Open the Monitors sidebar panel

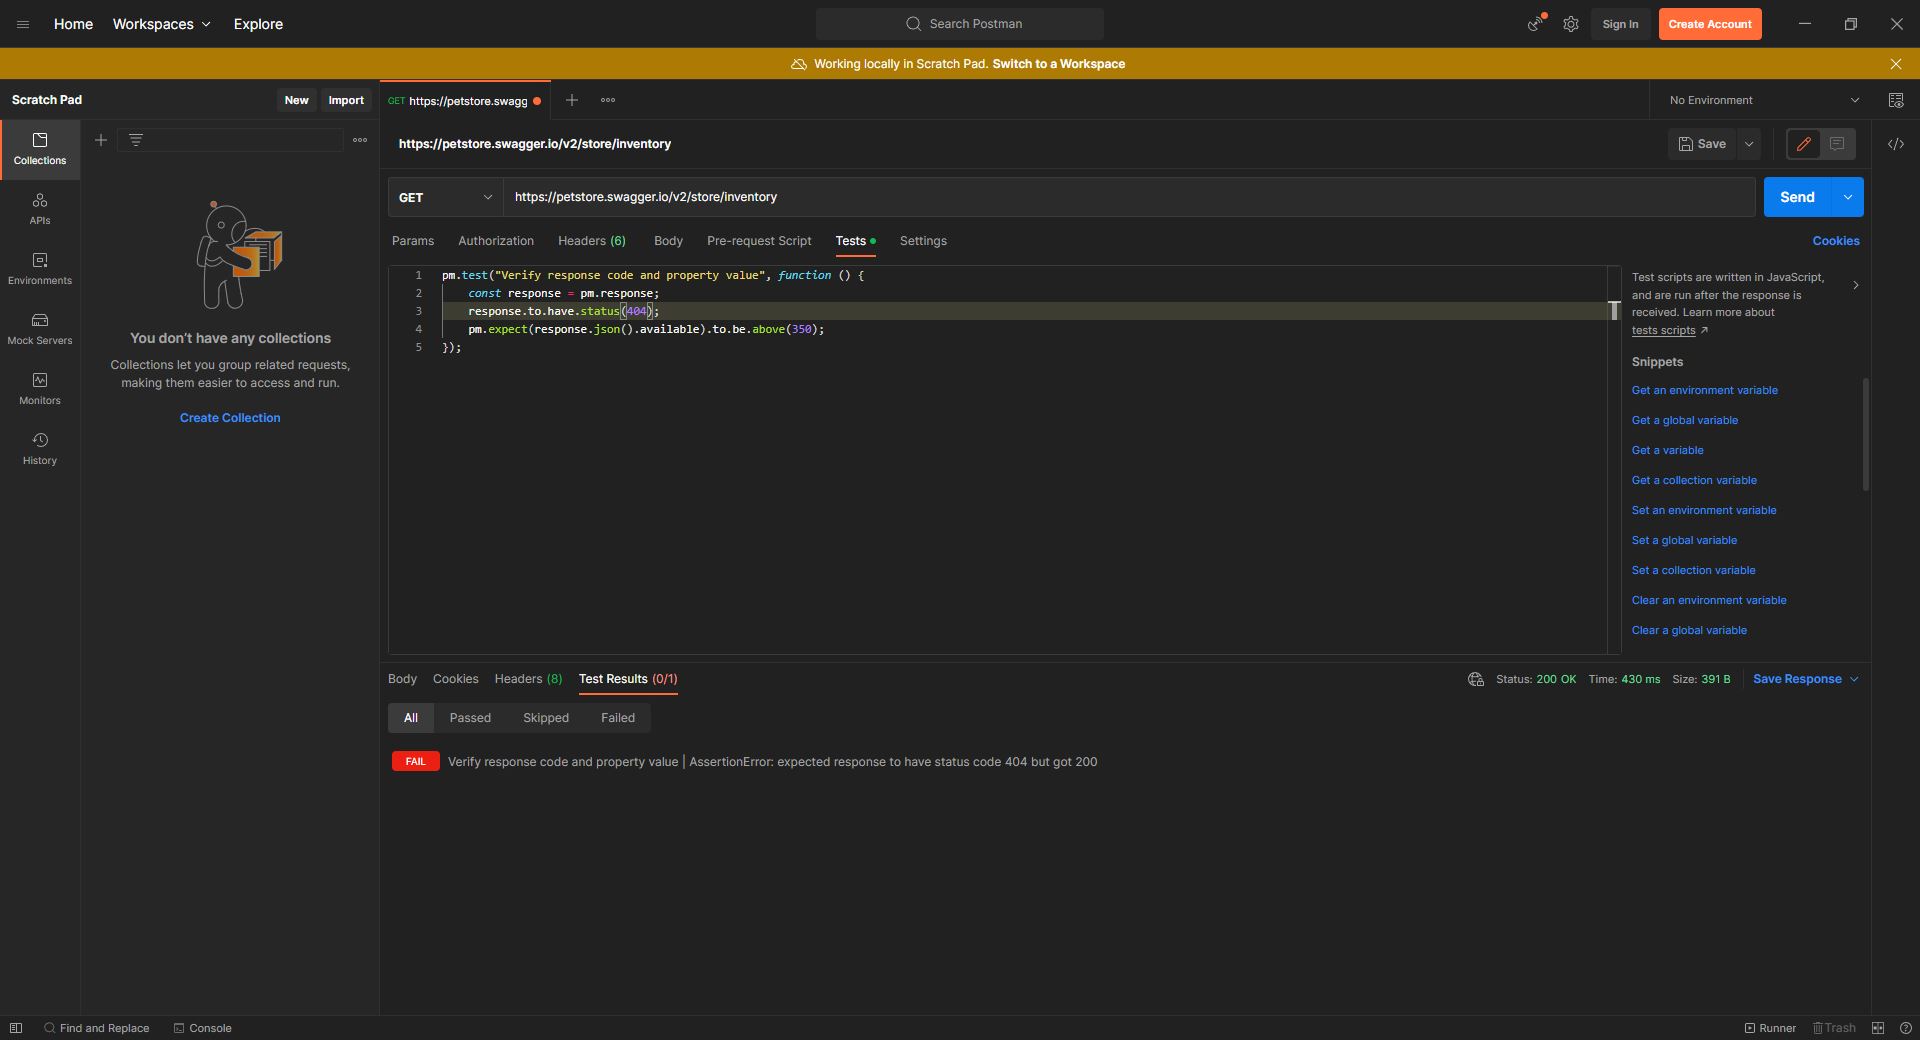pyautogui.click(x=40, y=389)
